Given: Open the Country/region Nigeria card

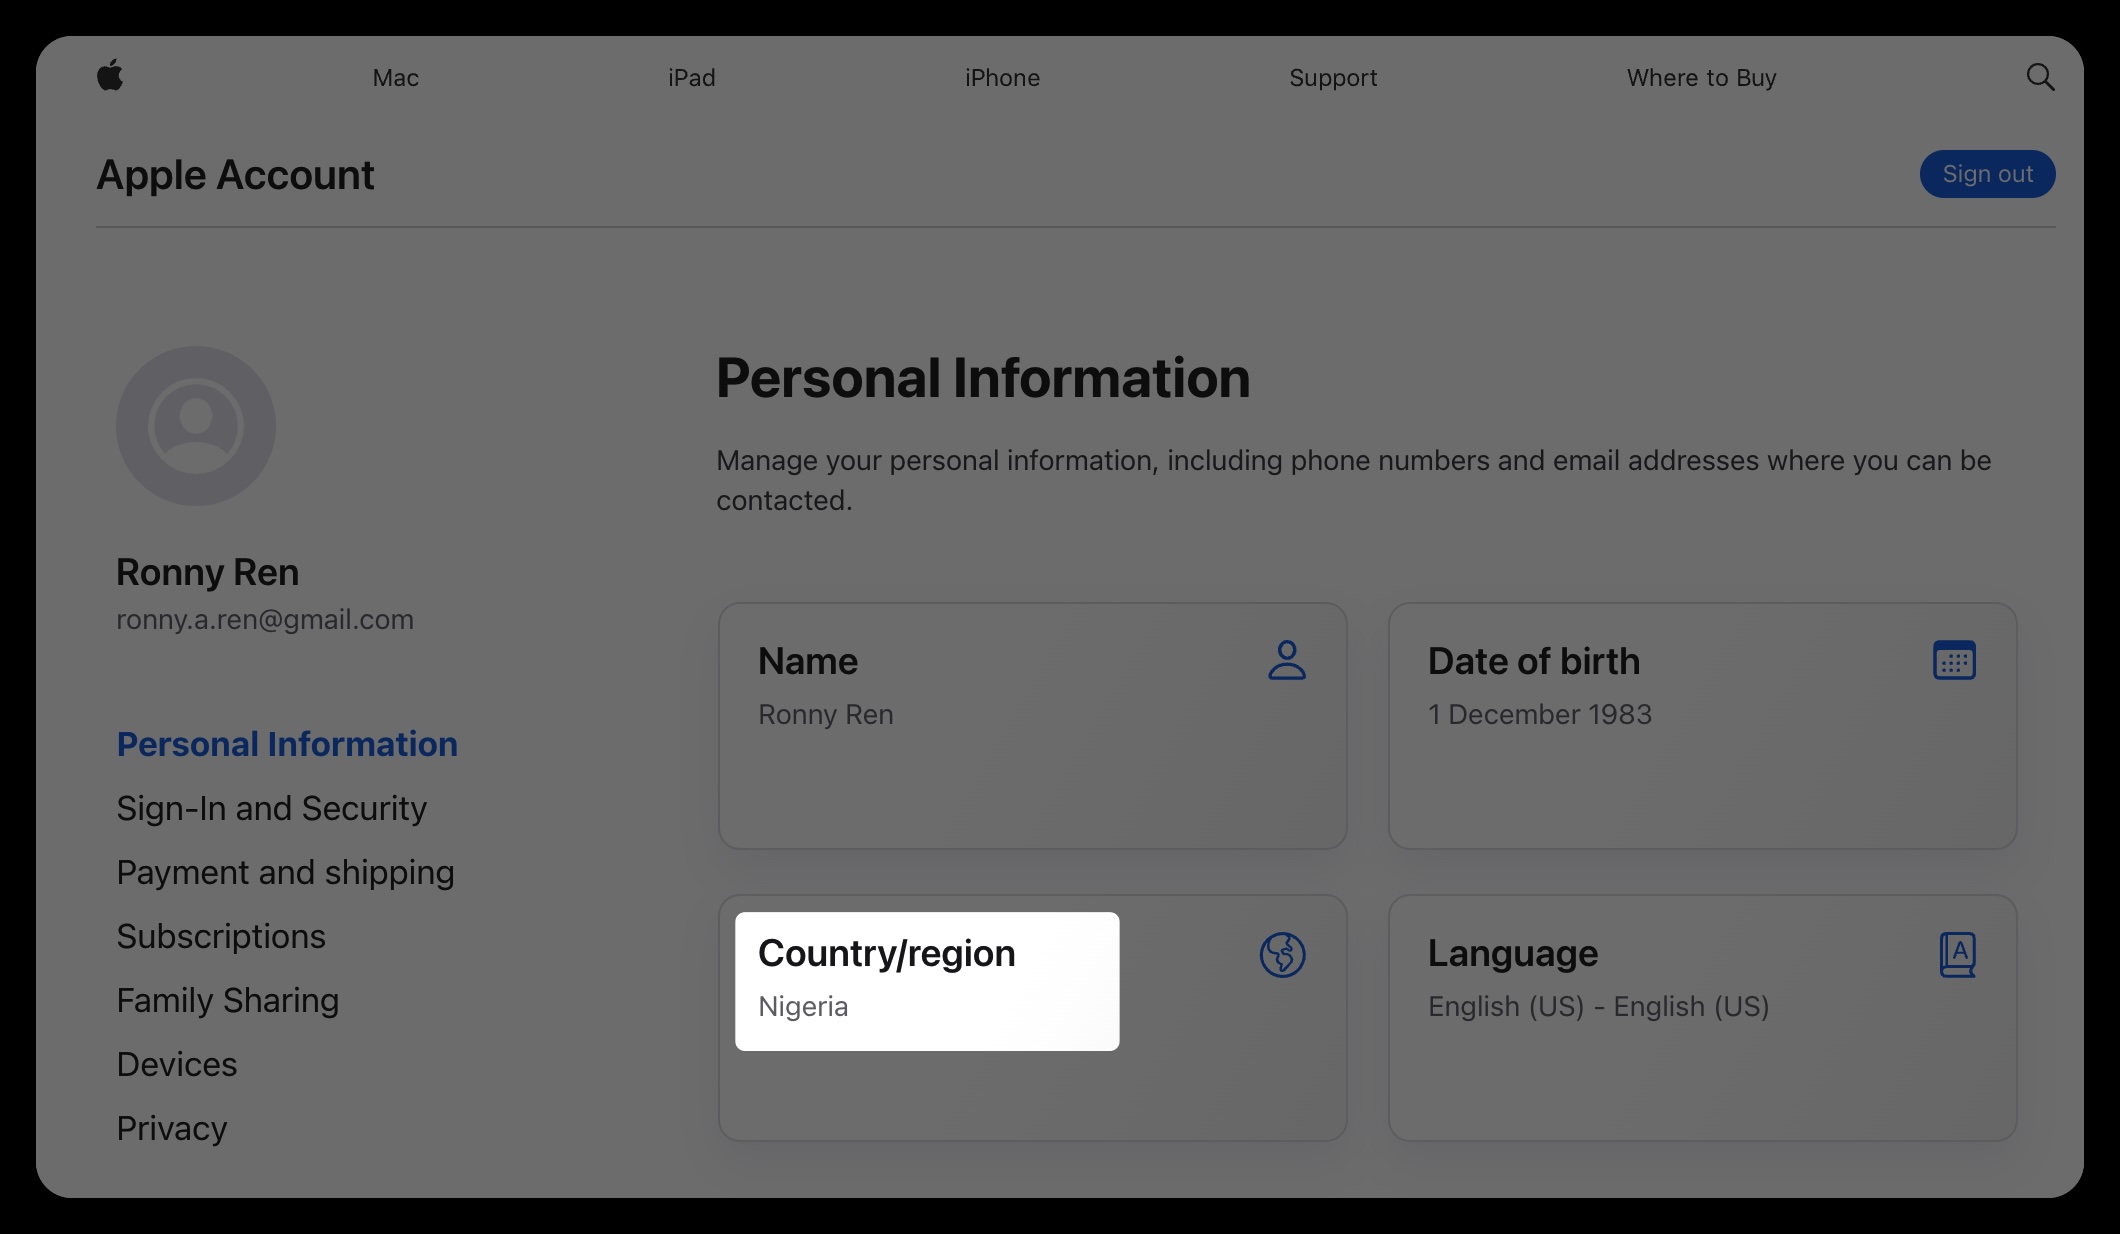Looking at the screenshot, I should 926,981.
